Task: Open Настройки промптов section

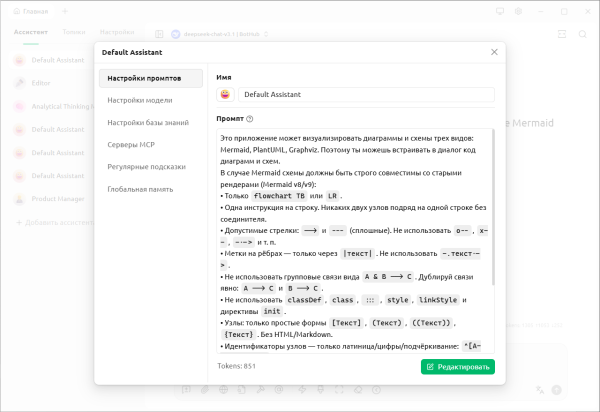Action: [x=150, y=78]
